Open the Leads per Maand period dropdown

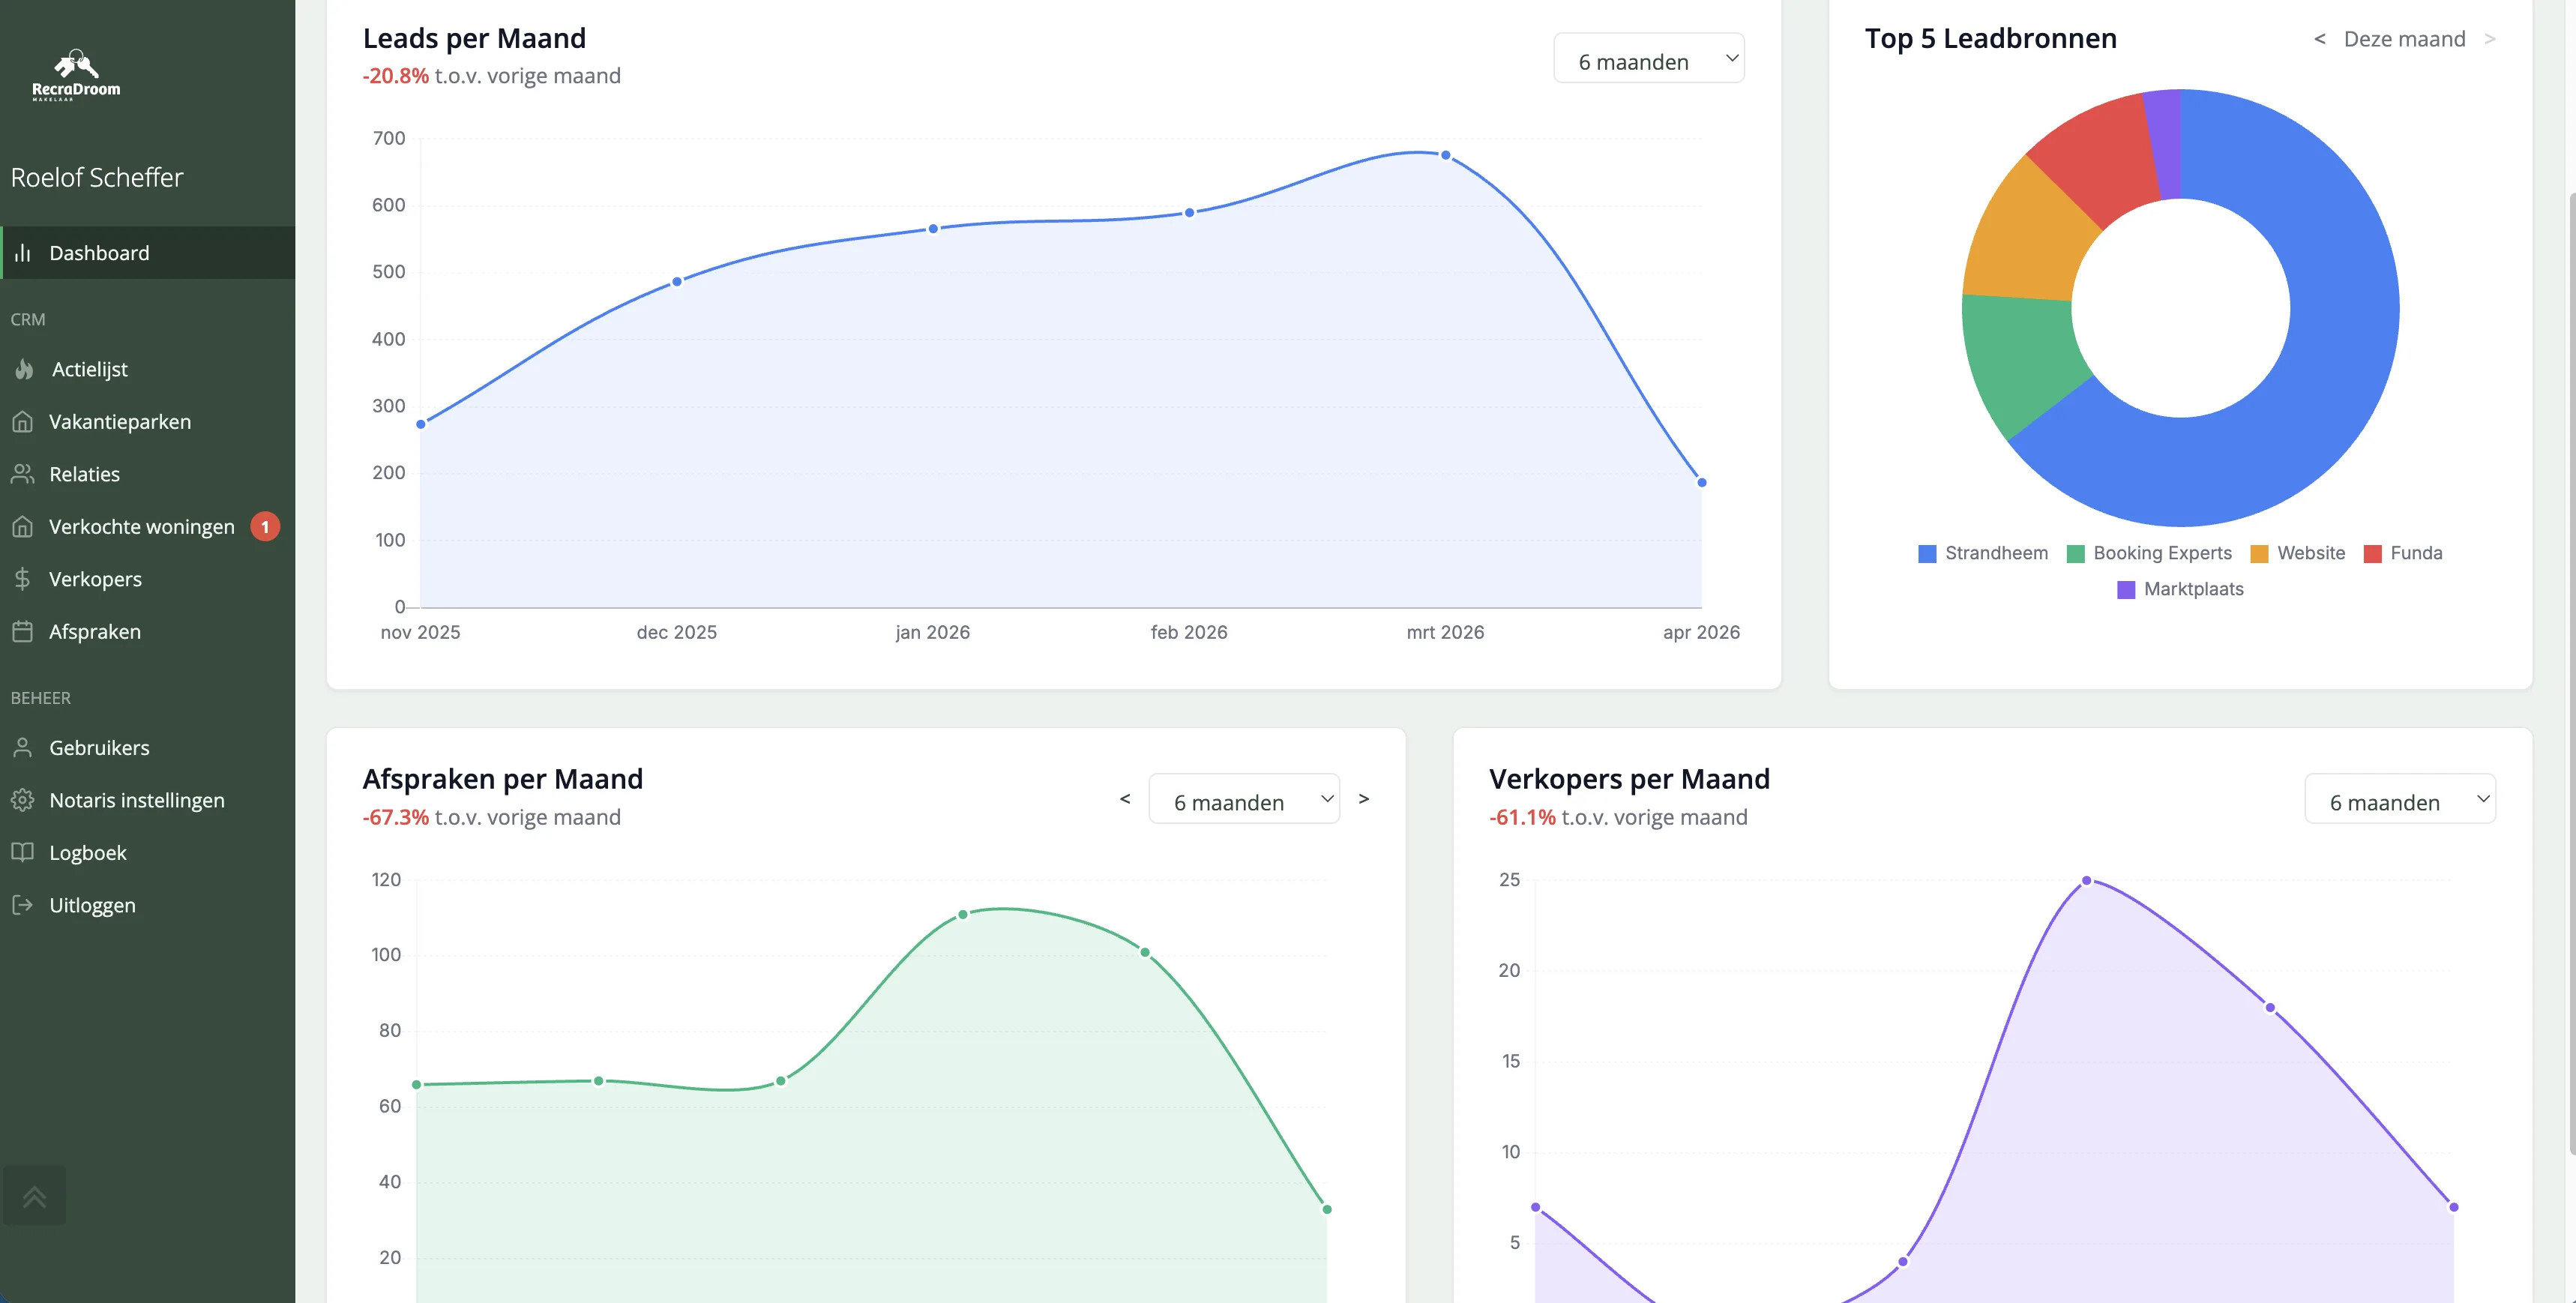1648,59
